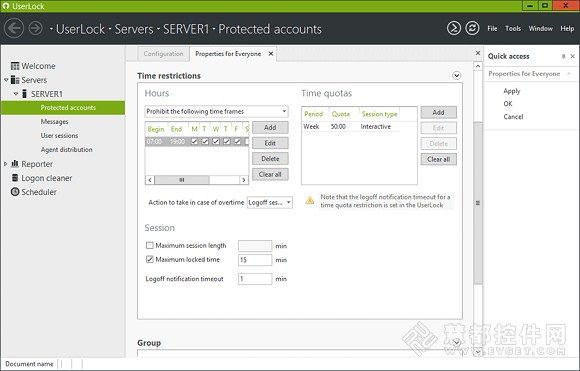Toggle the Tuesday checkbox for 07:00 row
The height and width of the screenshot is (371, 580).
click(205, 141)
